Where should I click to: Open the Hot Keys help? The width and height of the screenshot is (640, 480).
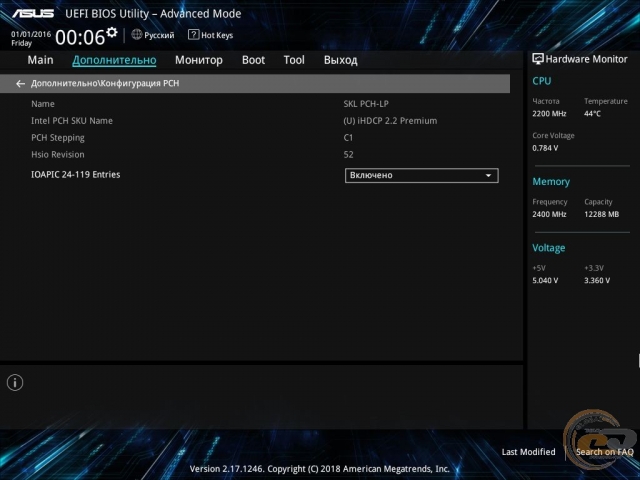click(211, 35)
